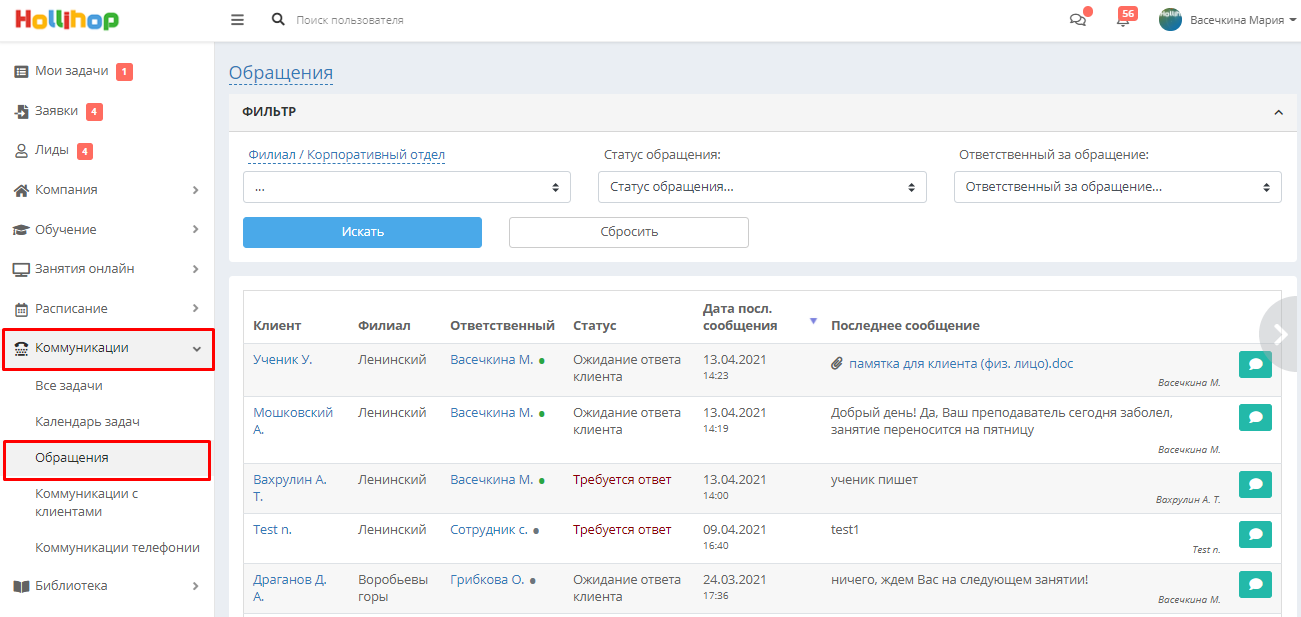Open the Статус обращения dropdown
This screenshot has height=617, width=1301.
click(x=762, y=187)
